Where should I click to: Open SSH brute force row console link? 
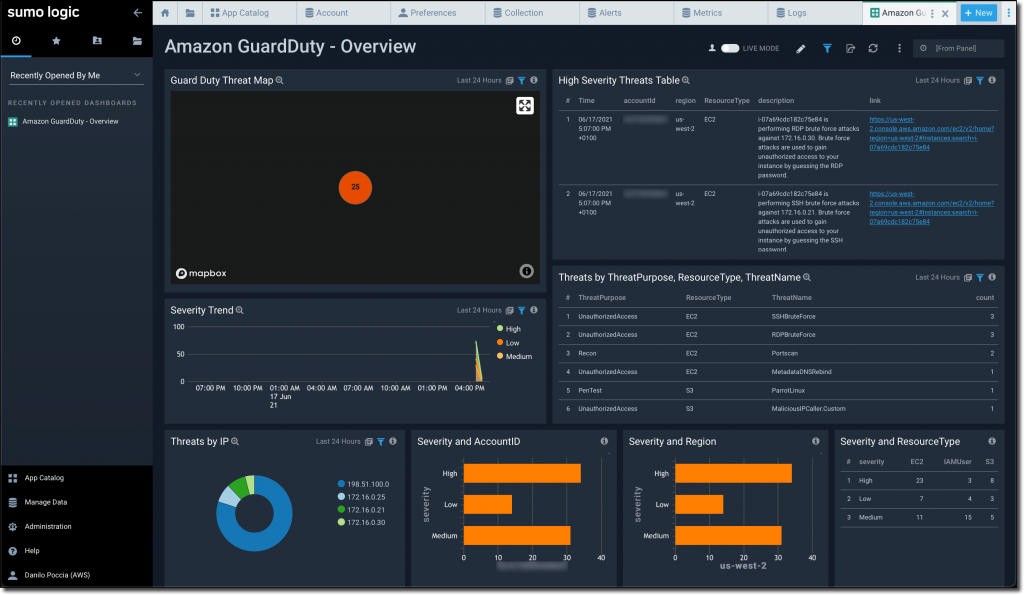pos(931,208)
